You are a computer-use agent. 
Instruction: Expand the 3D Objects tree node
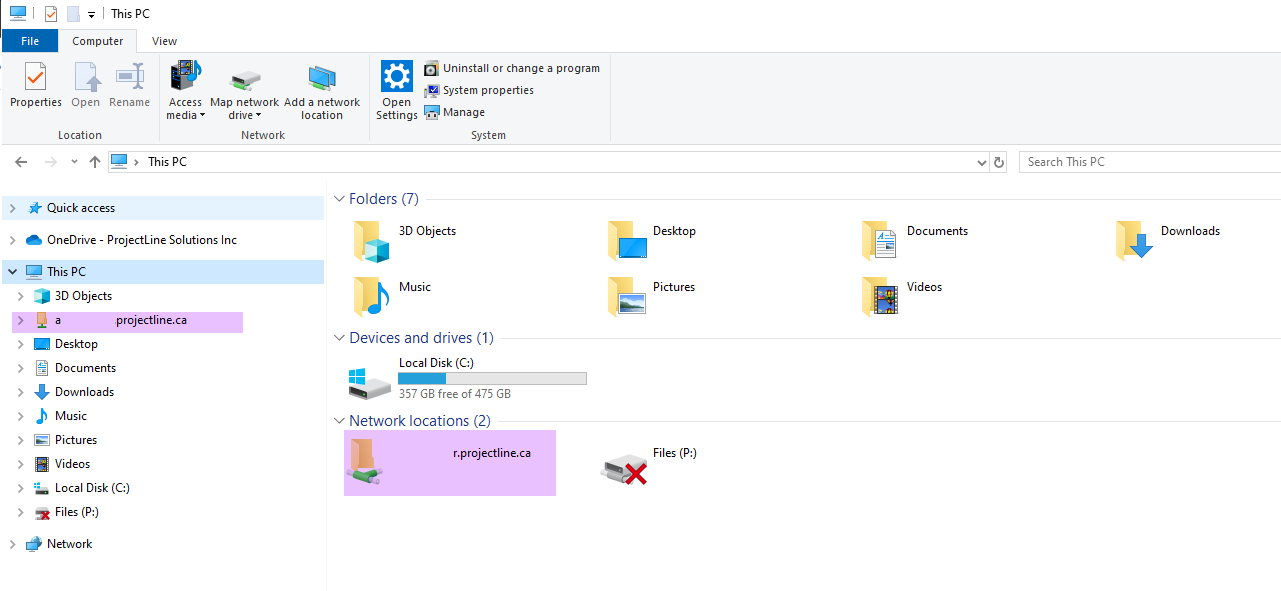[x=21, y=296]
